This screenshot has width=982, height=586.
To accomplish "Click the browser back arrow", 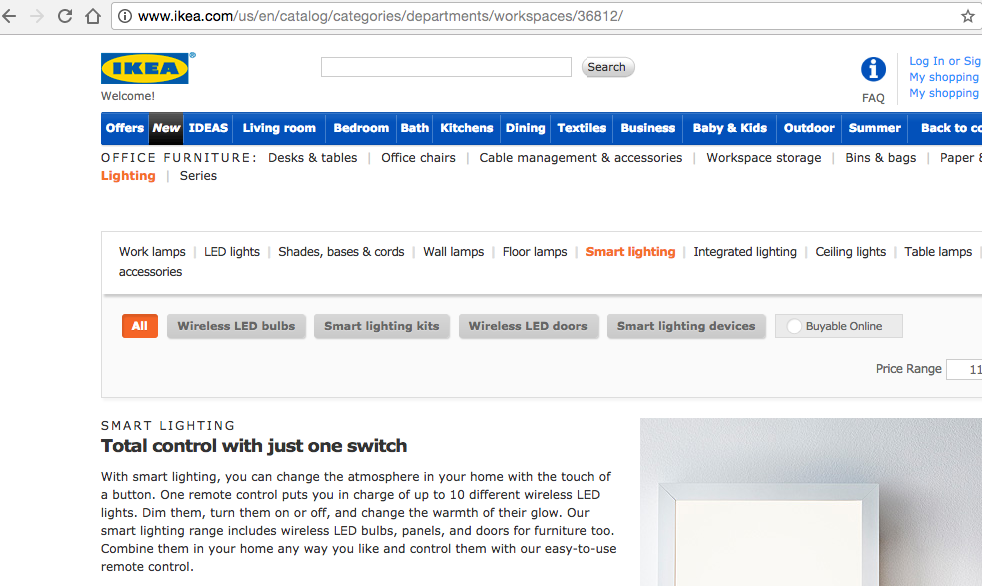I will click(x=9, y=16).
